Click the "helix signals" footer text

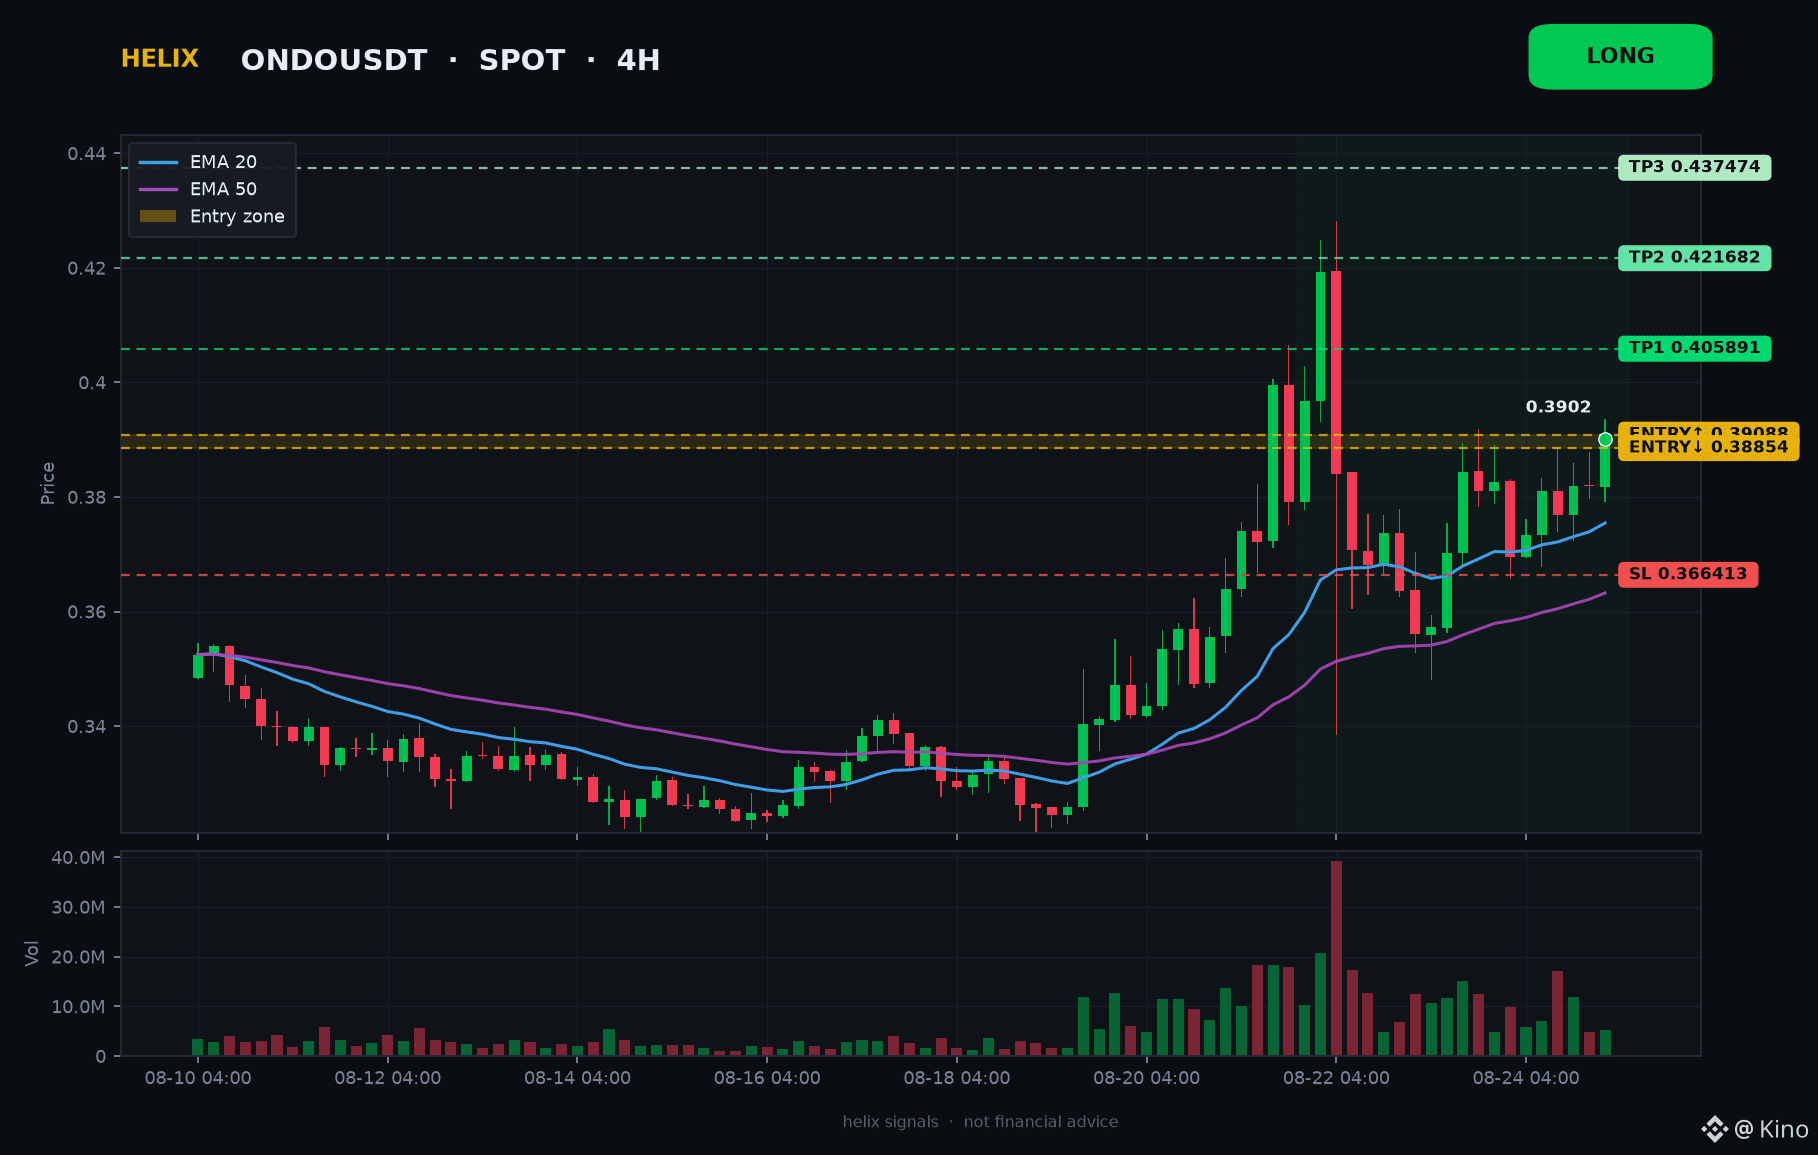pyautogui.click(x=891, y=1122)
